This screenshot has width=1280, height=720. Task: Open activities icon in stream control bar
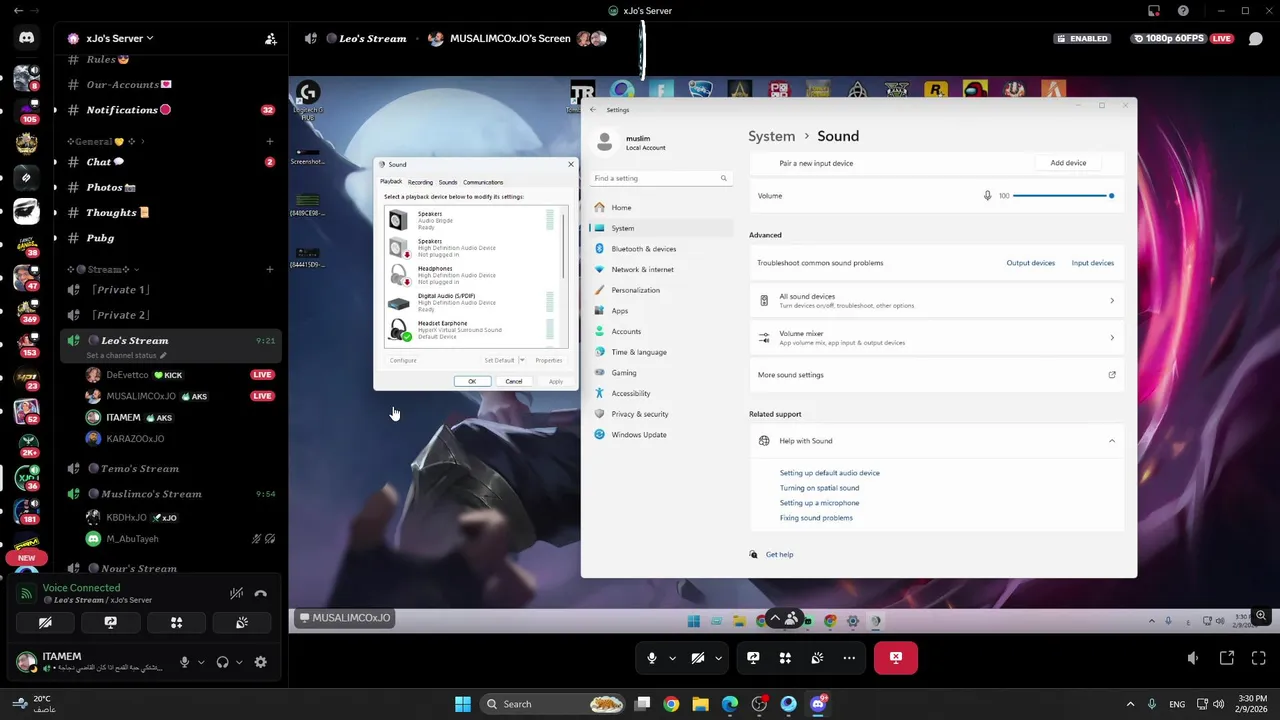pos(785,658)
